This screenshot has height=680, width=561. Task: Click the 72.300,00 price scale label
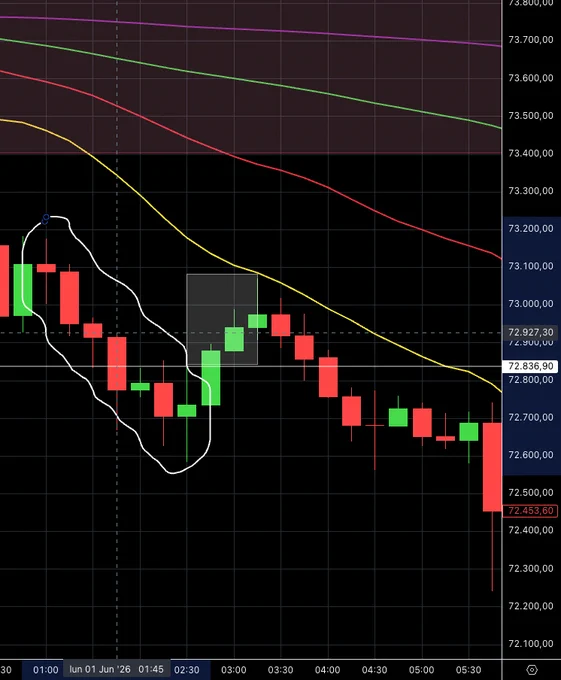(x=531, y=569)
